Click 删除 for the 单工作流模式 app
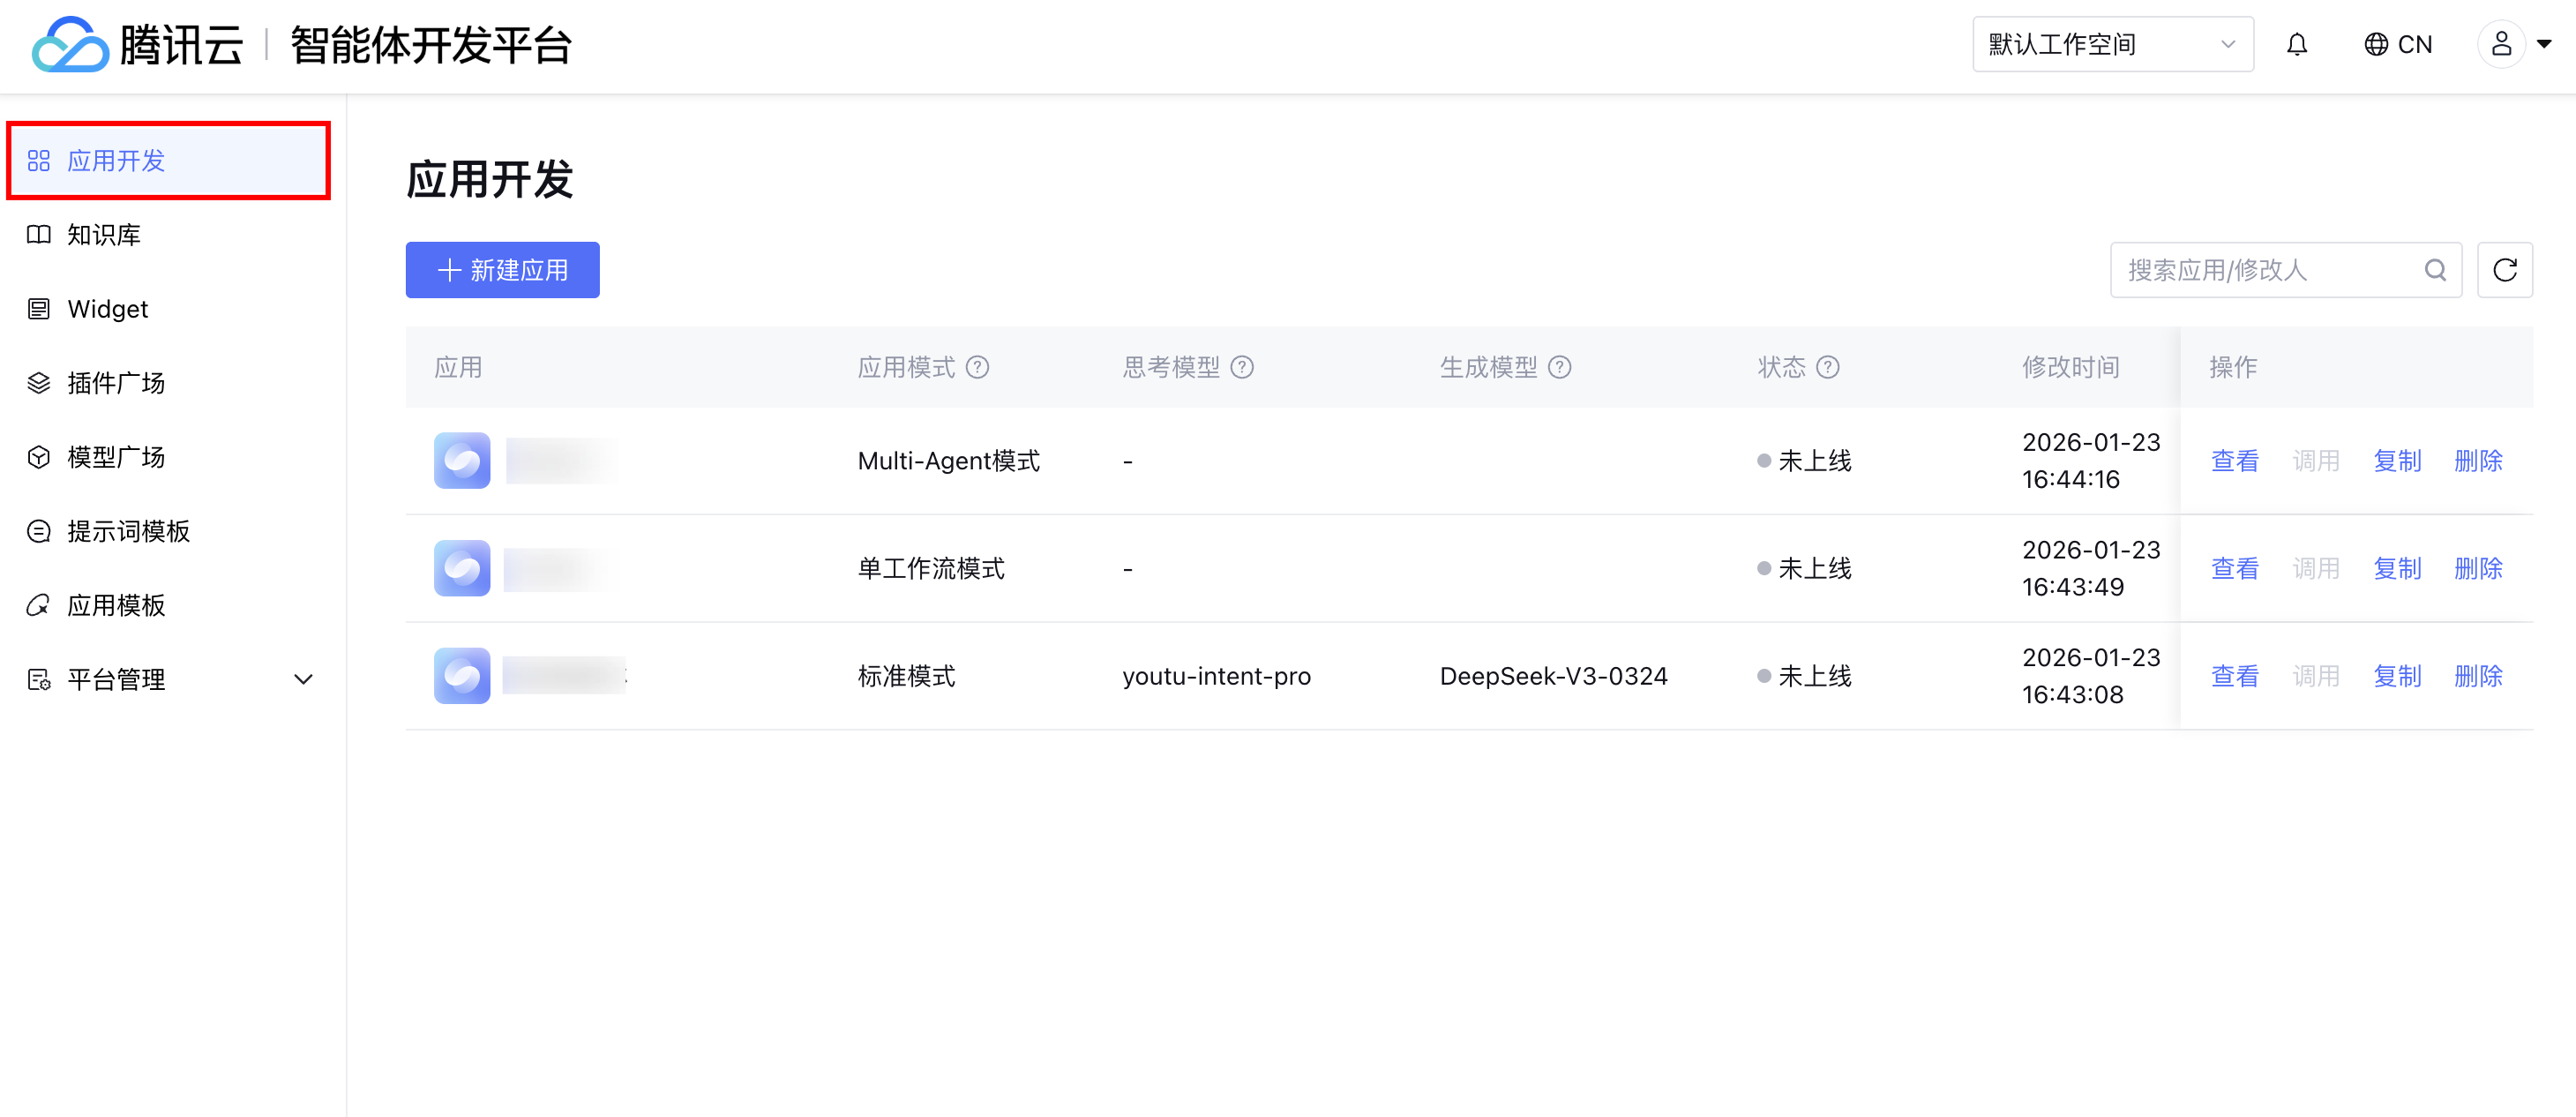Screen dimensions: 2576x1117 click(x=2478, y=568)
